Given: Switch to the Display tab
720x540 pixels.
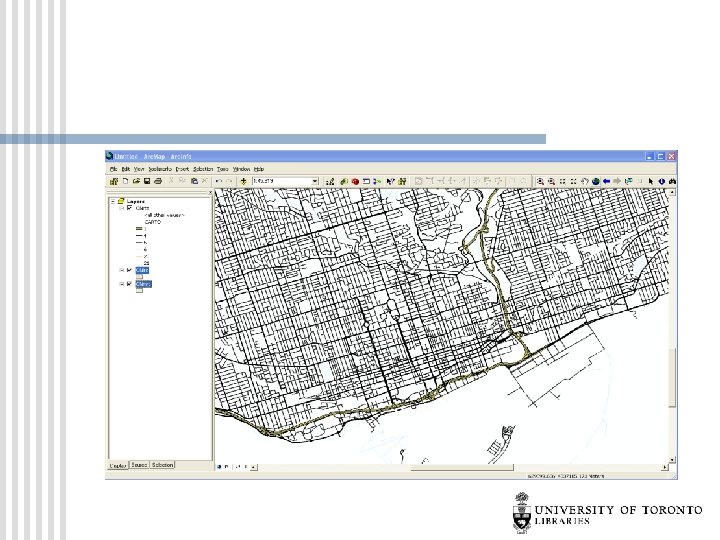Looking at the screenshot, I should point(118,465).
